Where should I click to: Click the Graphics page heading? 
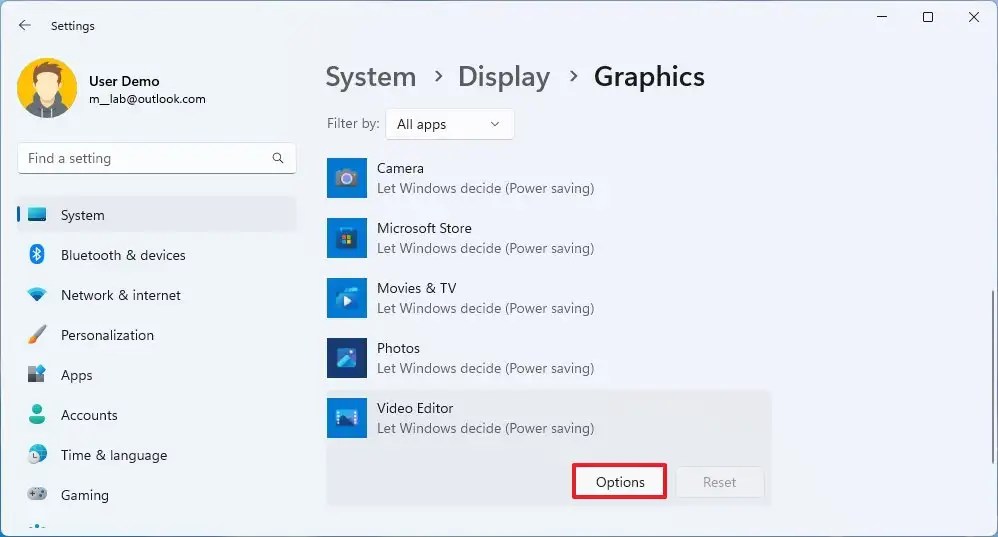[x=649, y=77]
